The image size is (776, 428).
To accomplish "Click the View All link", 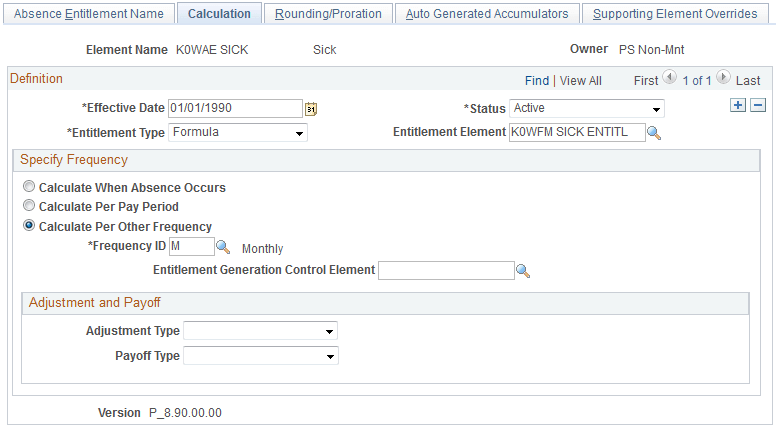I will coord(581,81).
